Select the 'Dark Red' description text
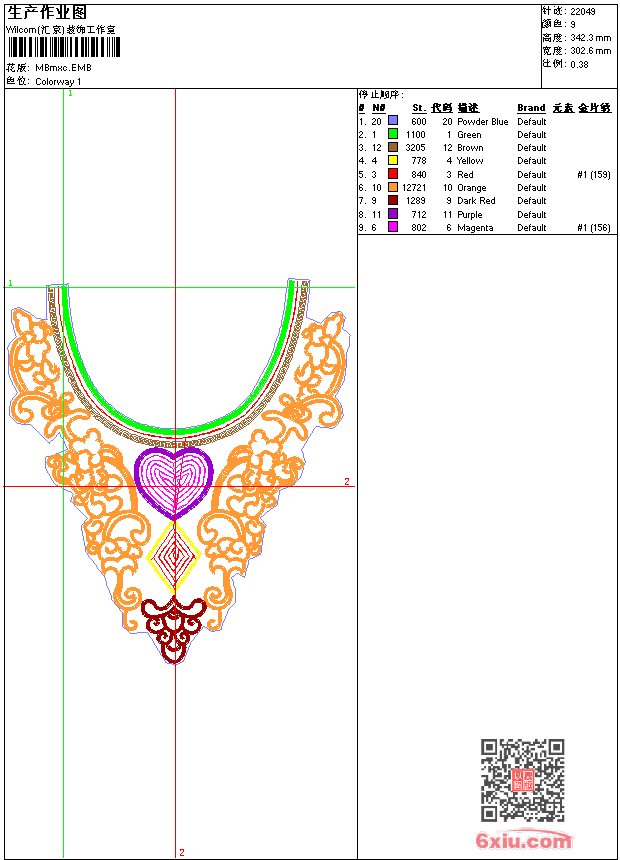620x860 pixels. 476,201
